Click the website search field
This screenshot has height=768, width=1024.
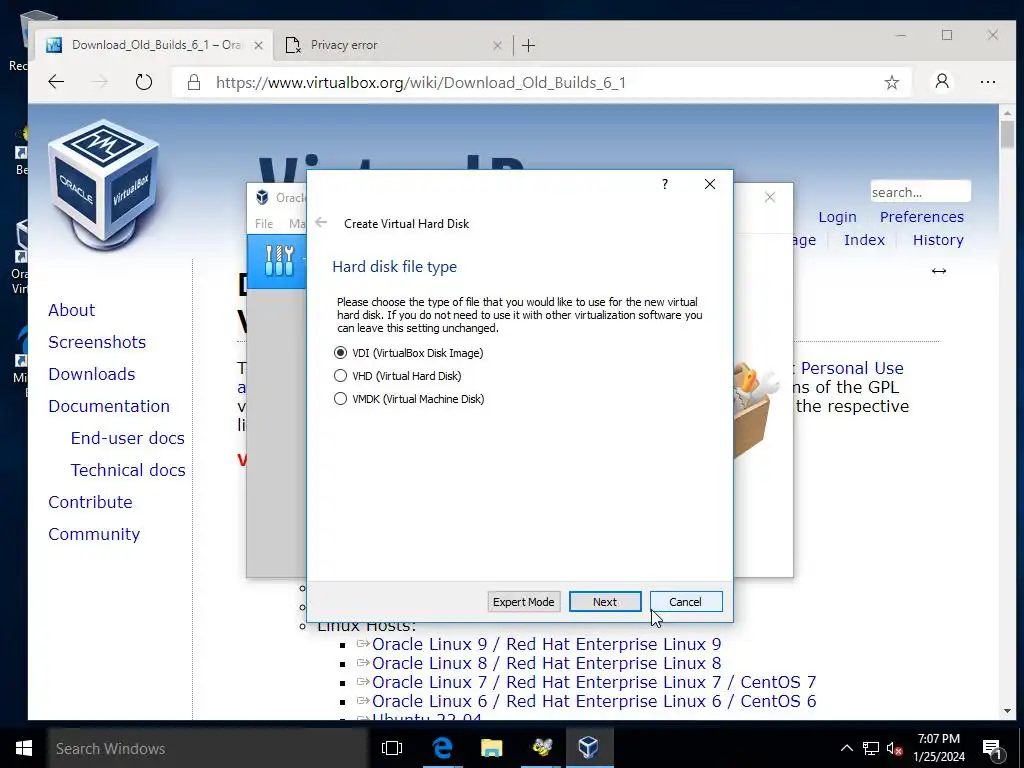click(920, 192)
